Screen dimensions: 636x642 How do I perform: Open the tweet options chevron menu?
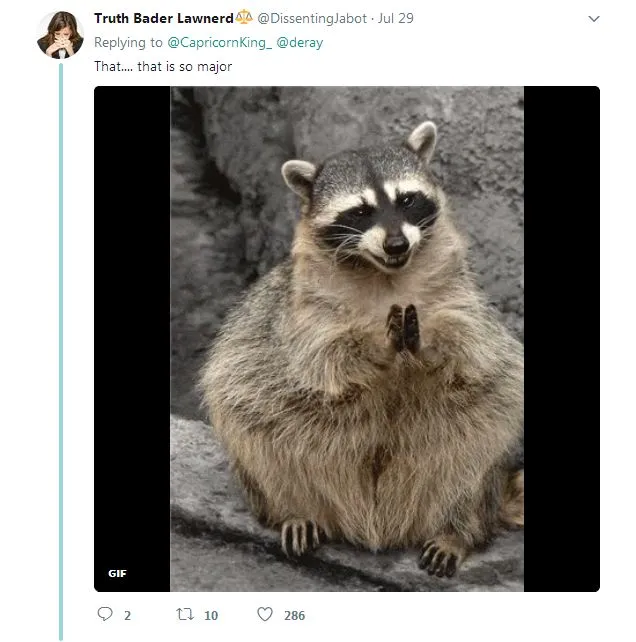[593, 19]
